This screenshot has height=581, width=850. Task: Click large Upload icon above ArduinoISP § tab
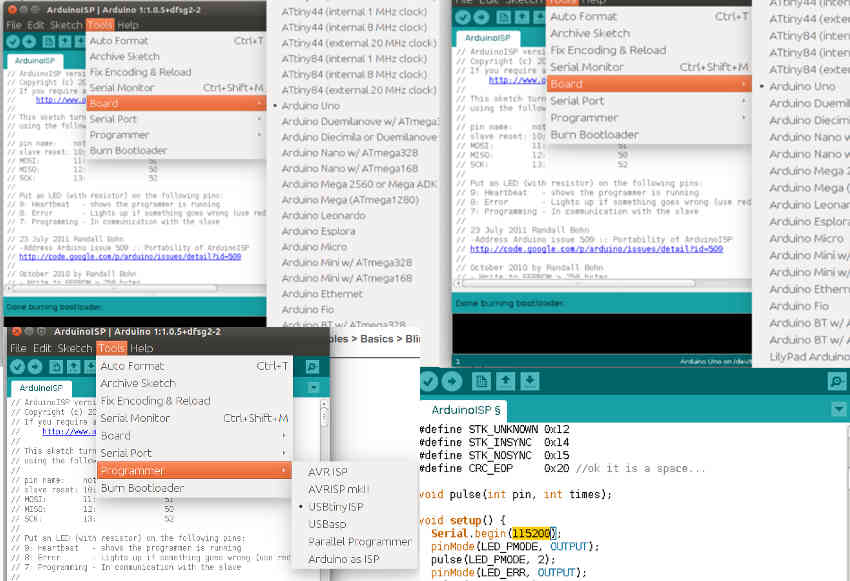[x=452, y=382]
